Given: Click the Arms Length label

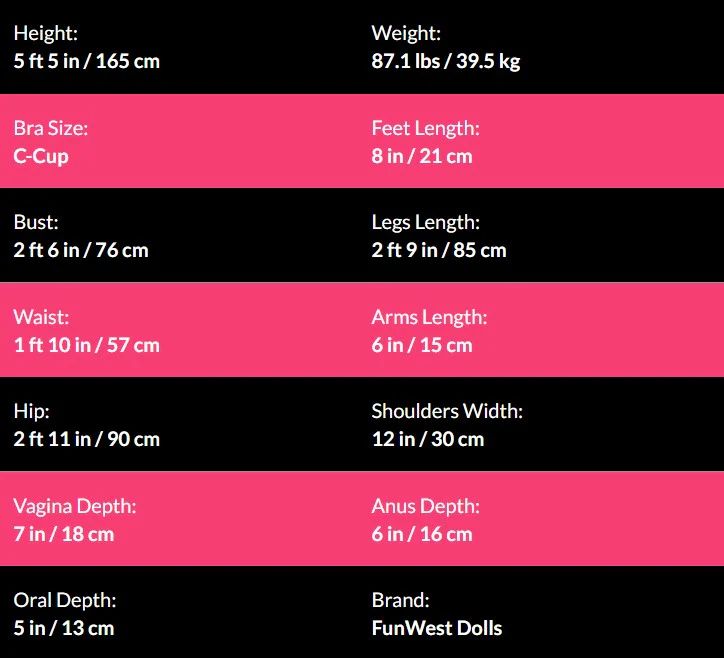Looking at the screenshot, I should 429,317.
